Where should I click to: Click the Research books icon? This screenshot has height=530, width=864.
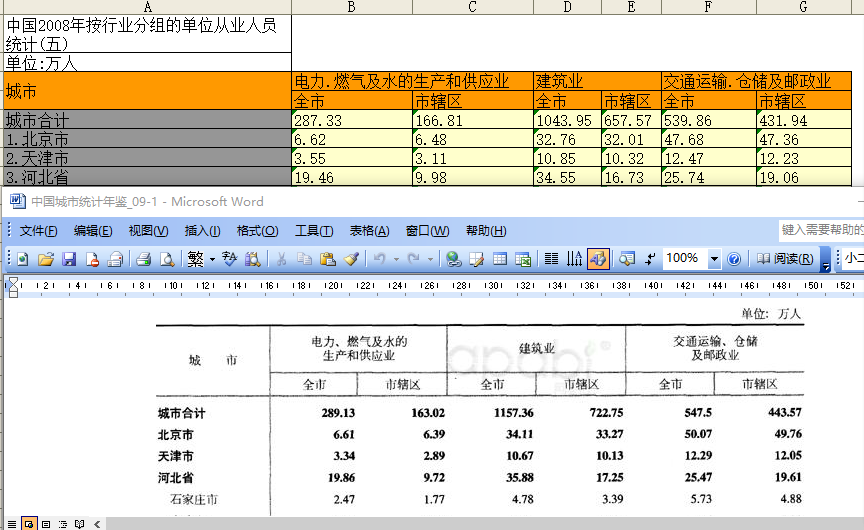pos(252,258)
